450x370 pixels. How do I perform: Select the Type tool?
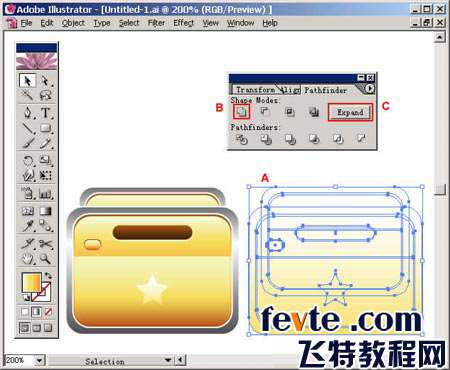click(46, 113)
